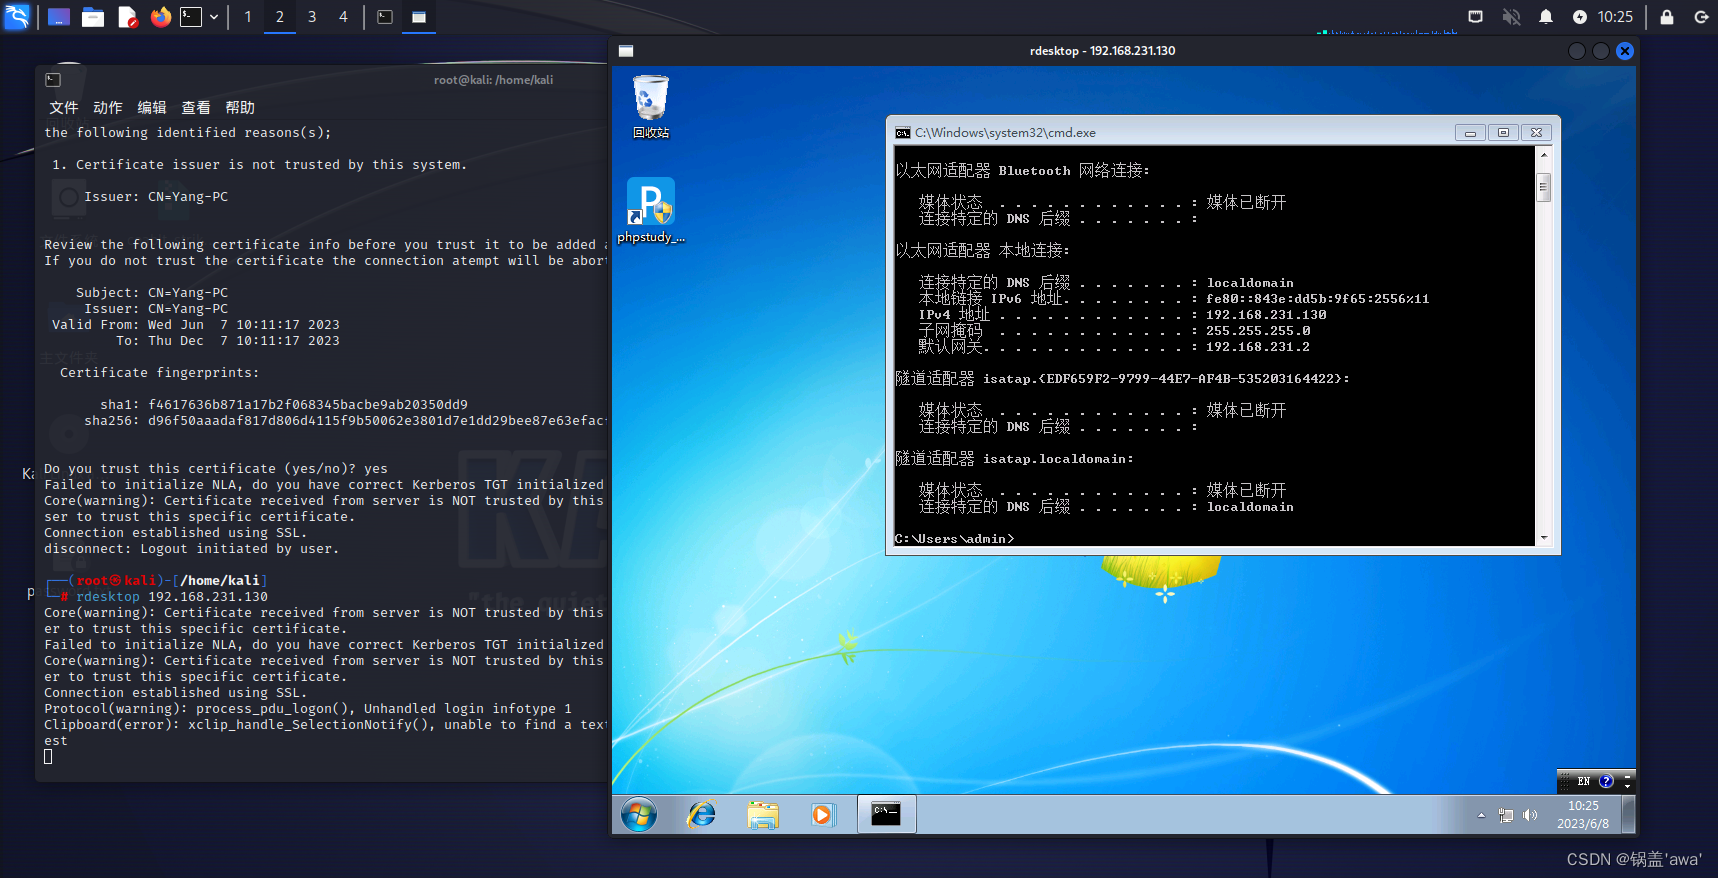Select the terminal window in the panel tasklist

coord(385,17)
